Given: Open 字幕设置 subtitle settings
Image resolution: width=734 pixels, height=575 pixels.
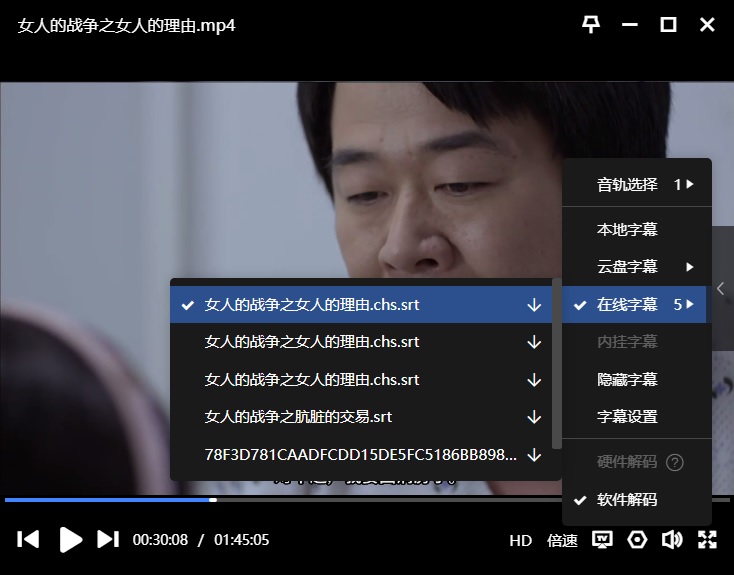Looking at the screenshot, I should (627, 417).
